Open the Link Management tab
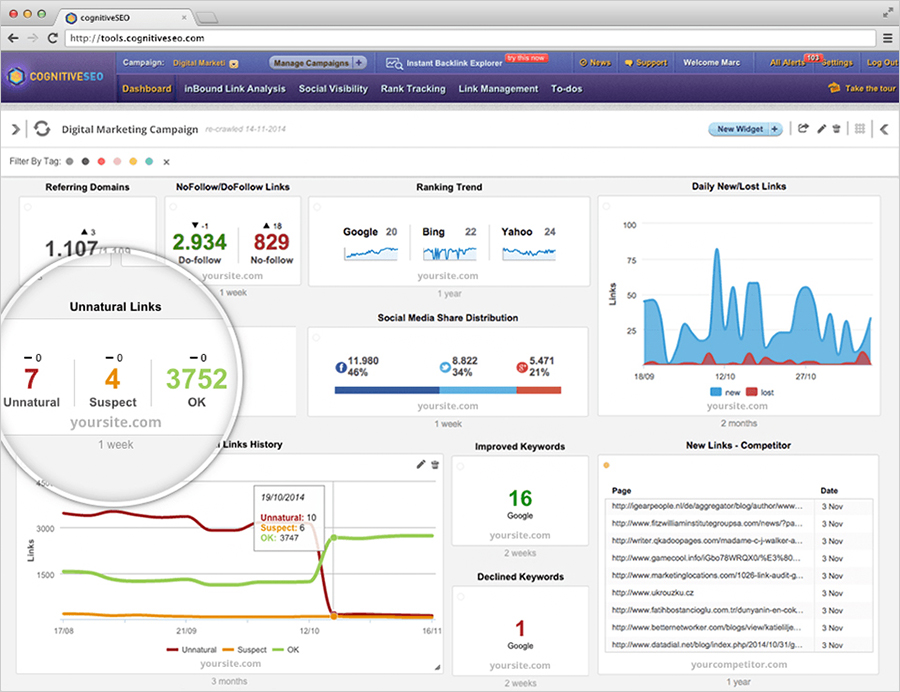The height and width of the screenshot is (692, 900). (x=498, y=88)
